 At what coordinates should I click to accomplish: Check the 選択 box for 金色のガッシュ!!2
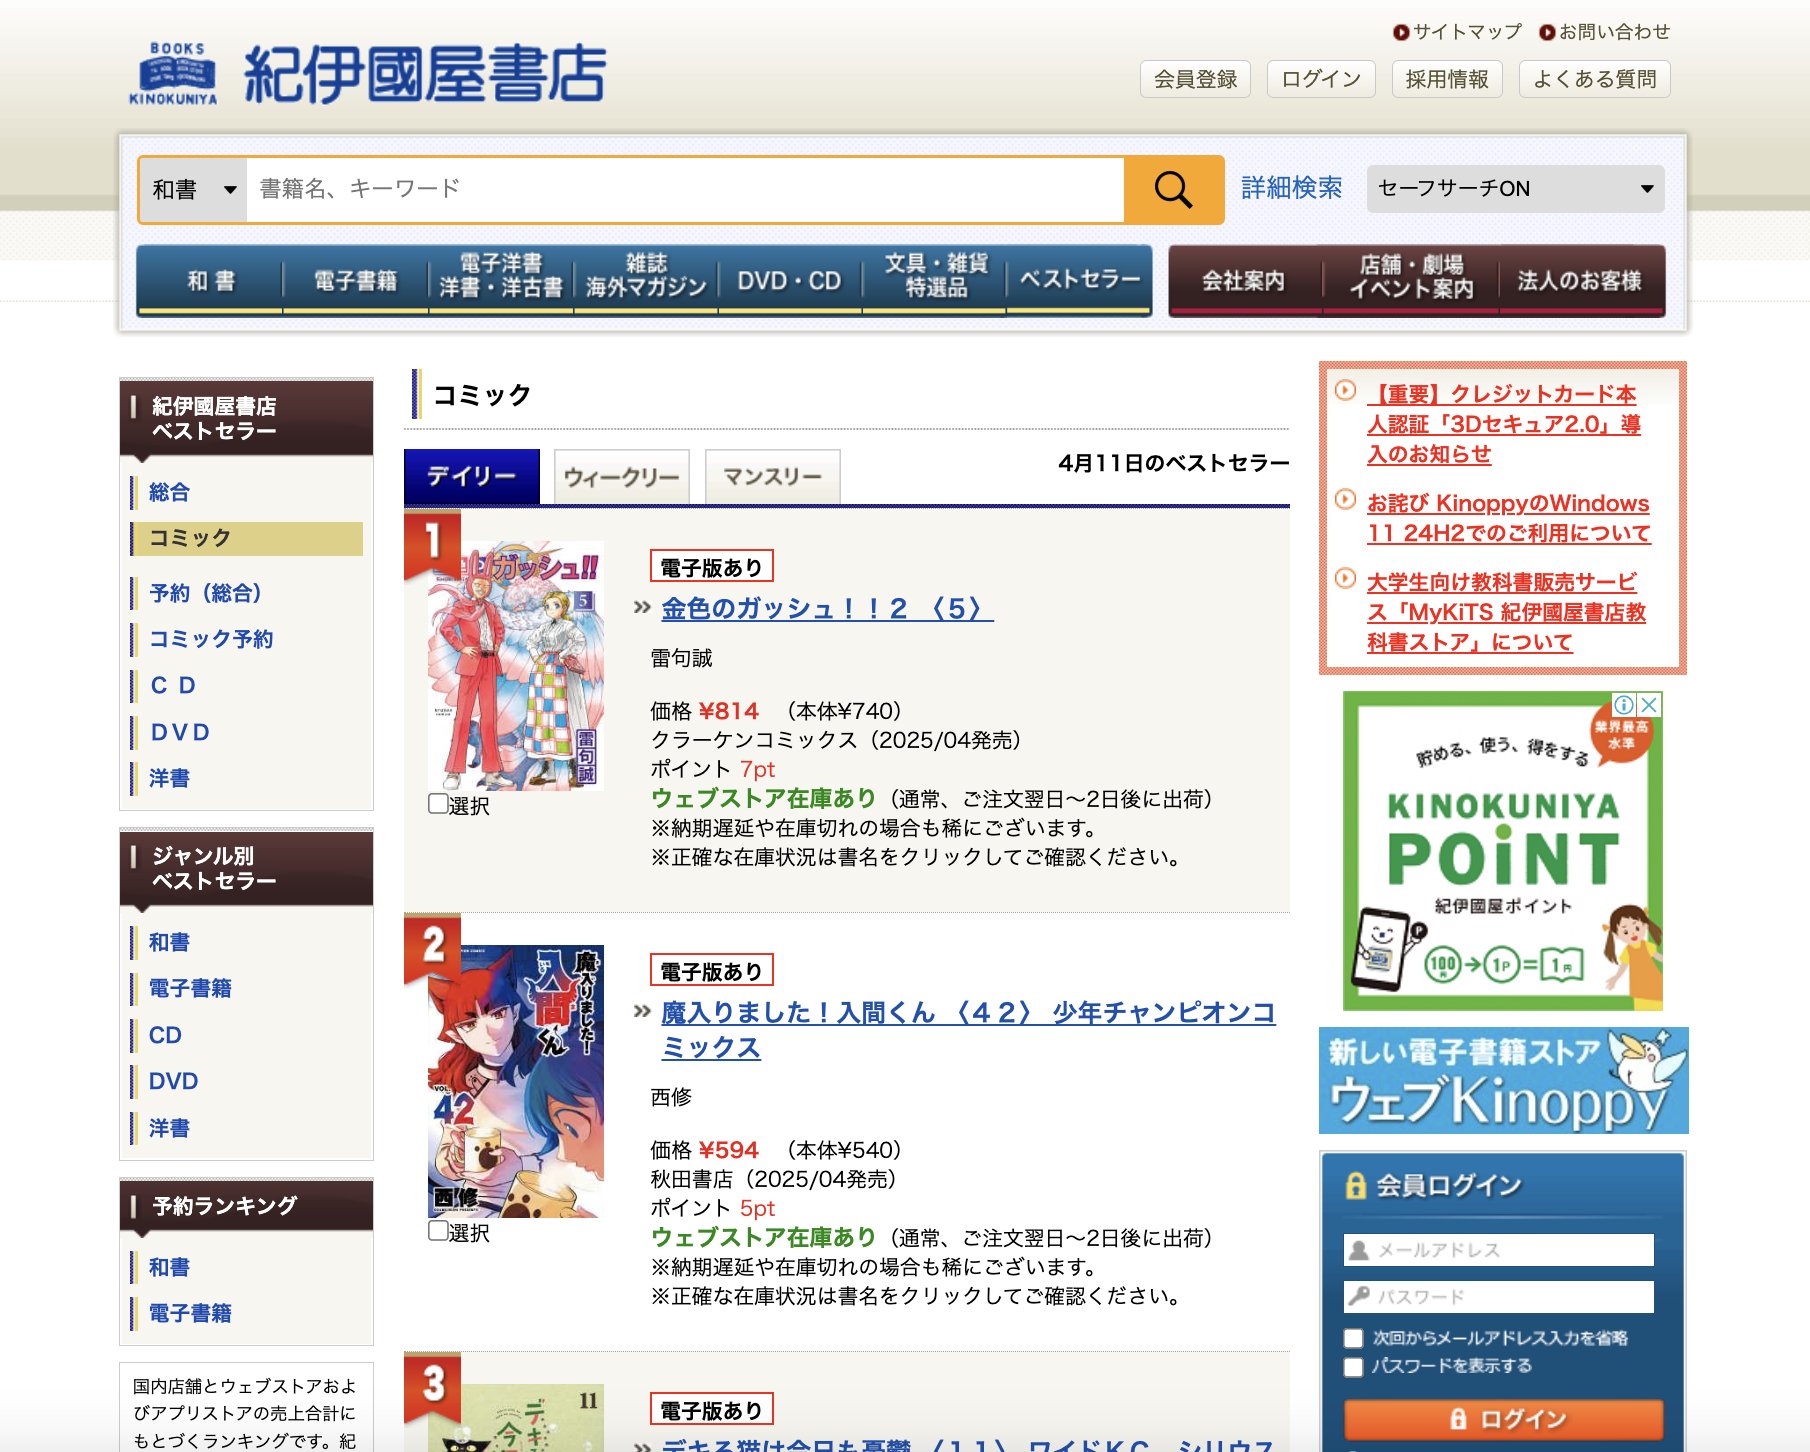click(438, 803)
